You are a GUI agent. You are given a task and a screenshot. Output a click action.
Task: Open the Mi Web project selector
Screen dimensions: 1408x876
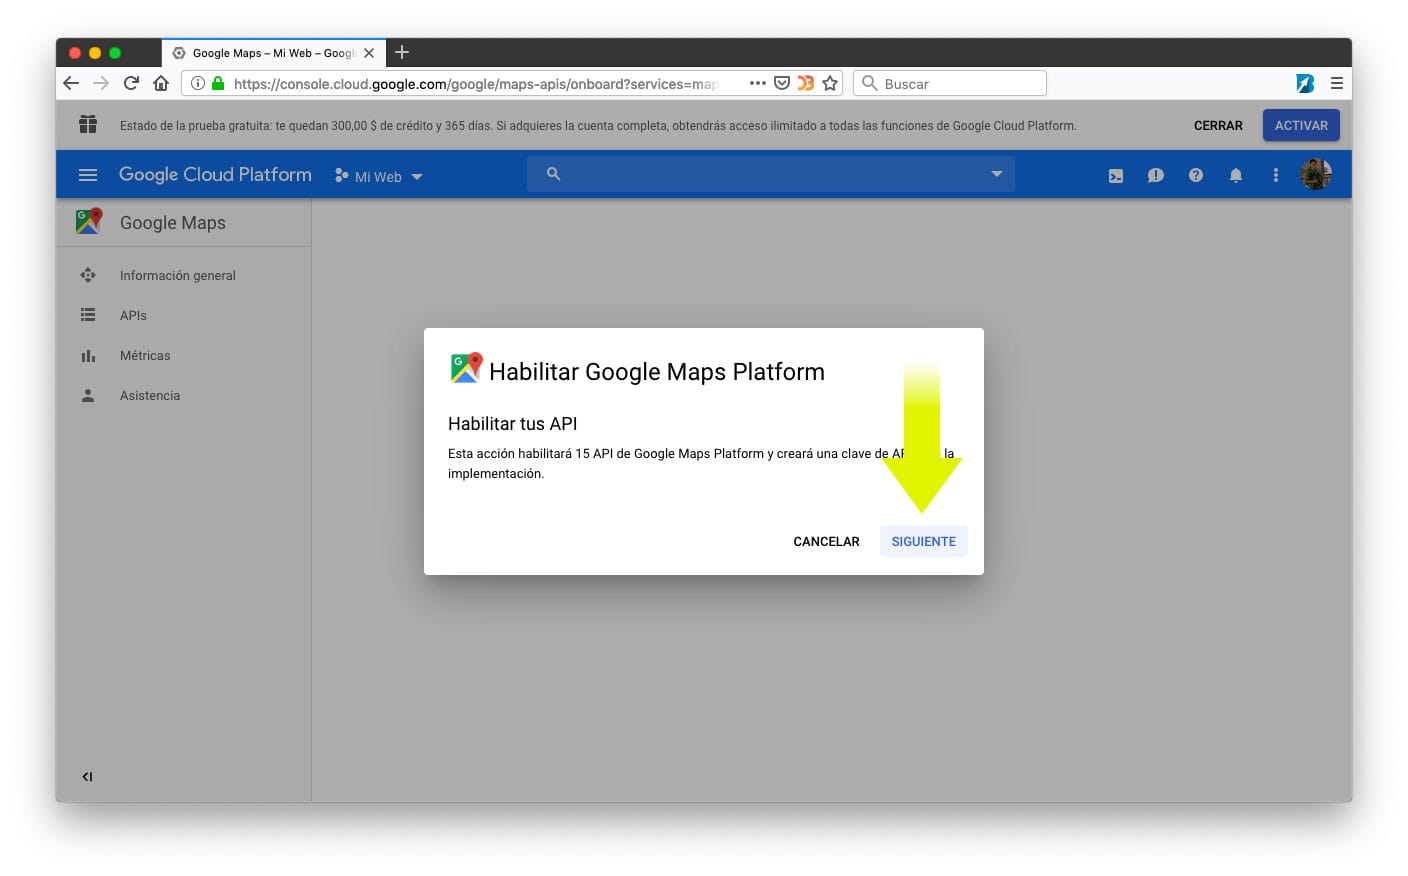click(379, 176)
